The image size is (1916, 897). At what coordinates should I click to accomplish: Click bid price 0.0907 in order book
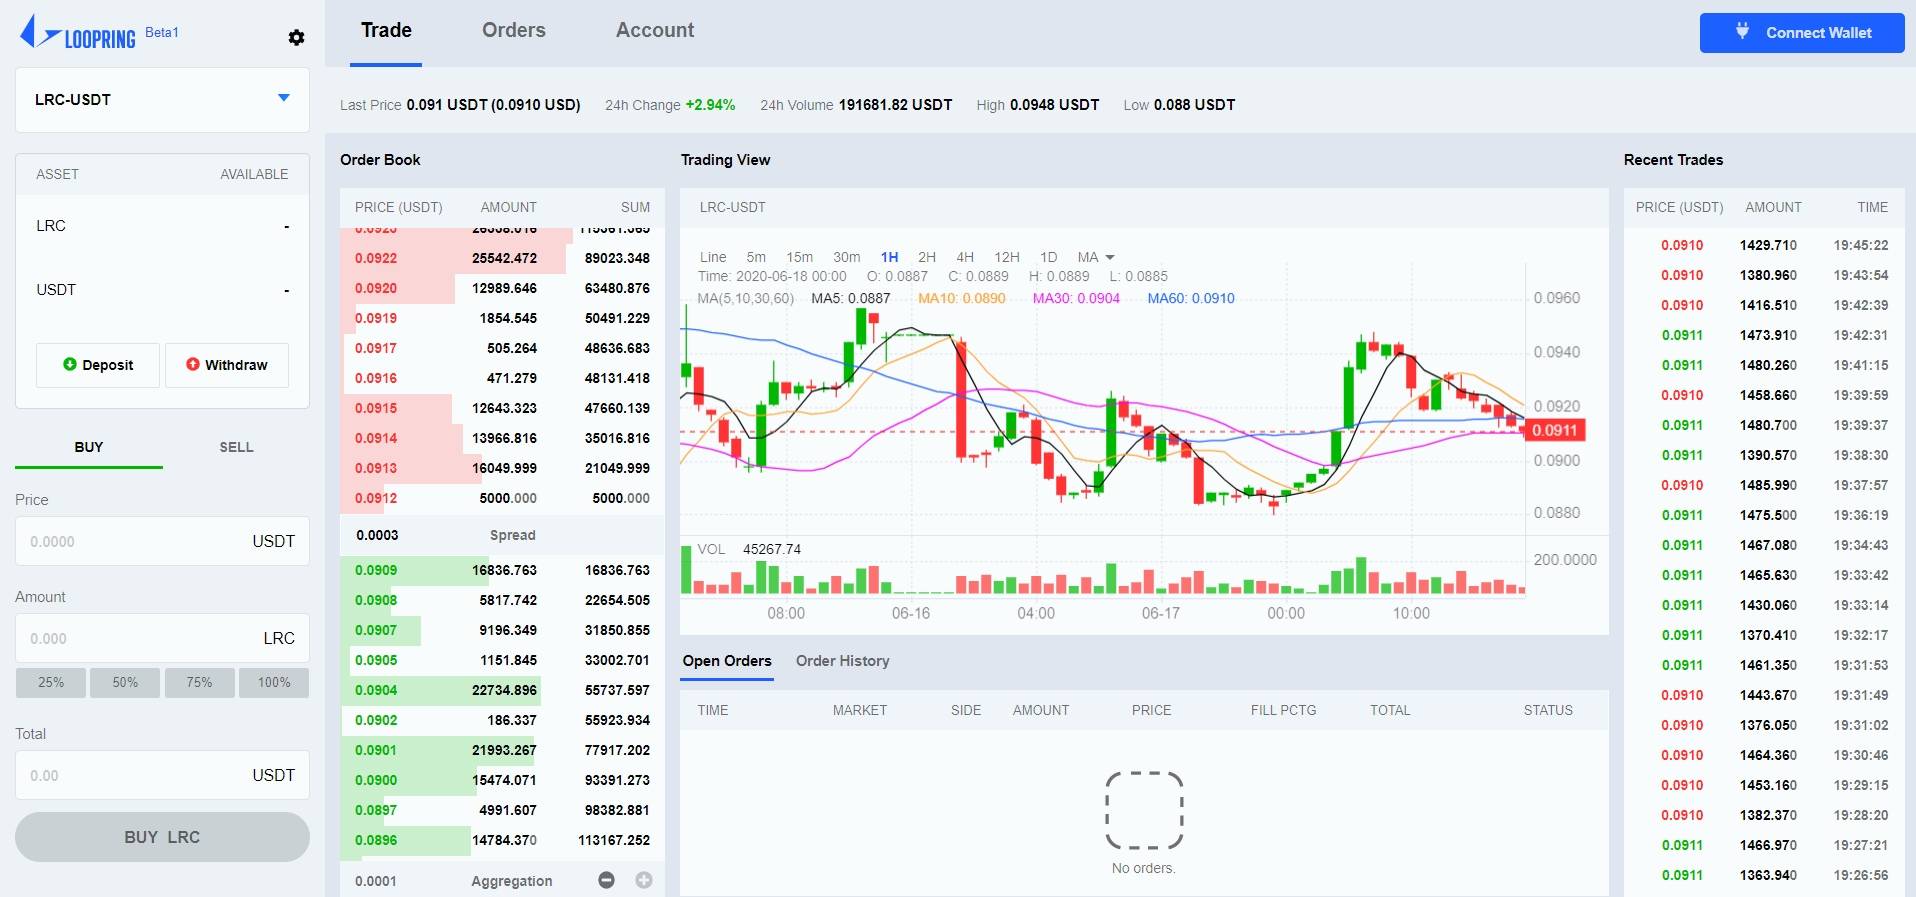pos(376,630)
